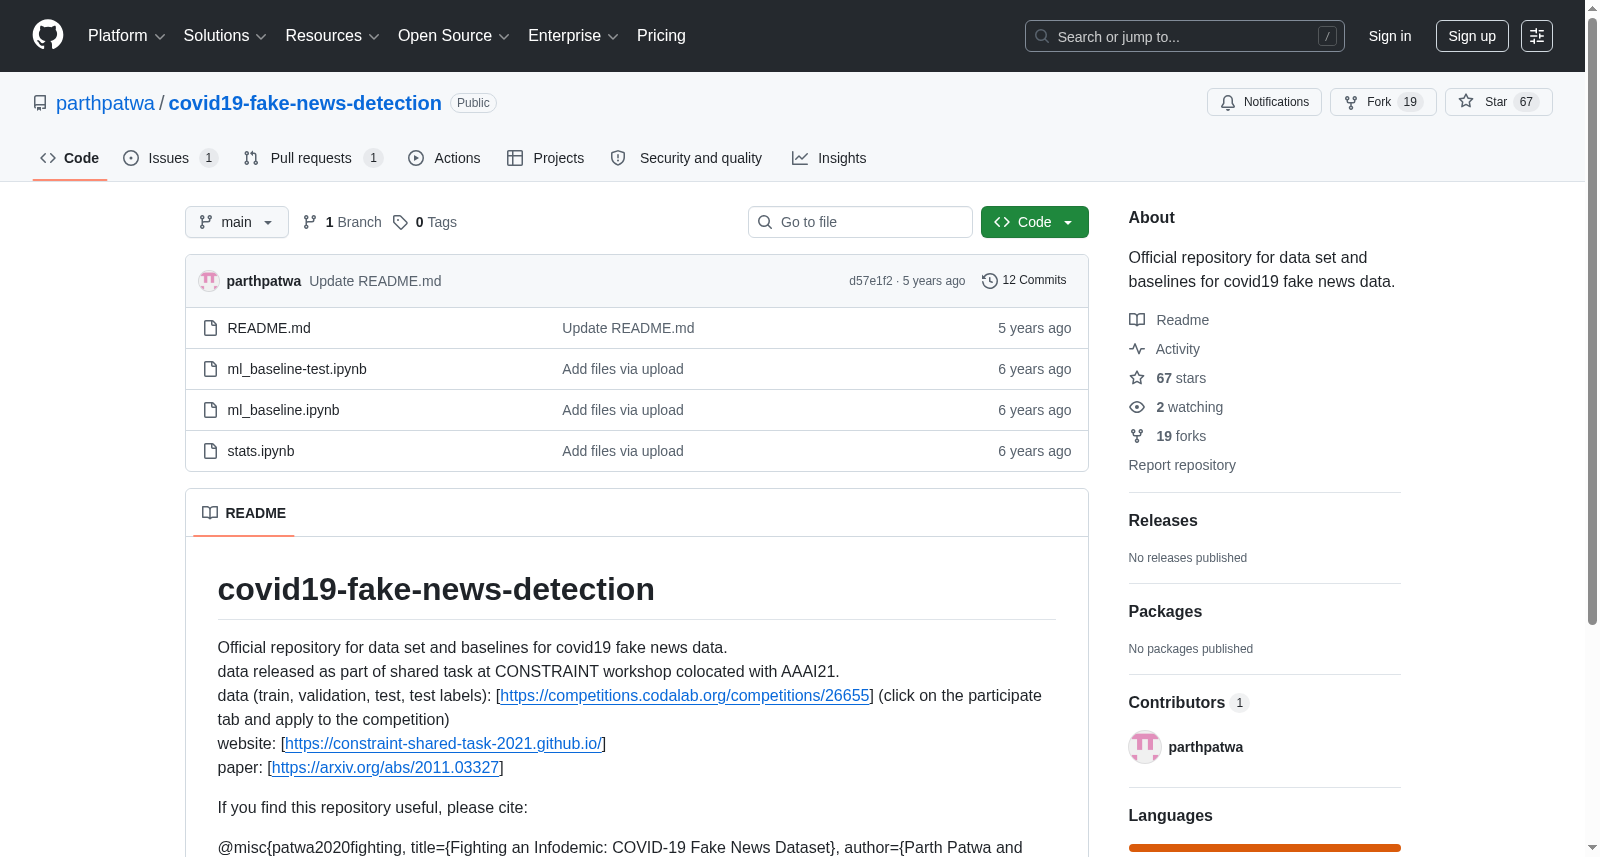Open the main branch selector dropdown
This screenshot has height=857, width=1600.
[x=237, y=222]
